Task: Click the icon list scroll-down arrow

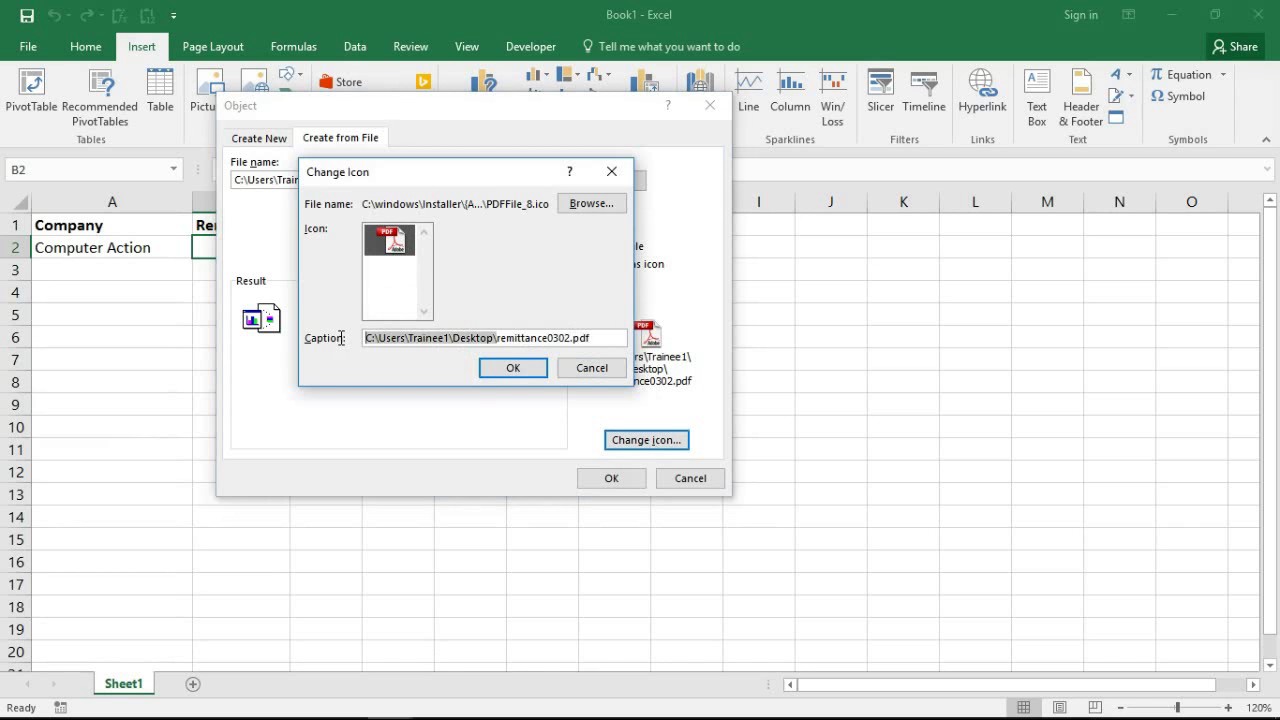Action: pyautogui.click(x=424, y=312)
